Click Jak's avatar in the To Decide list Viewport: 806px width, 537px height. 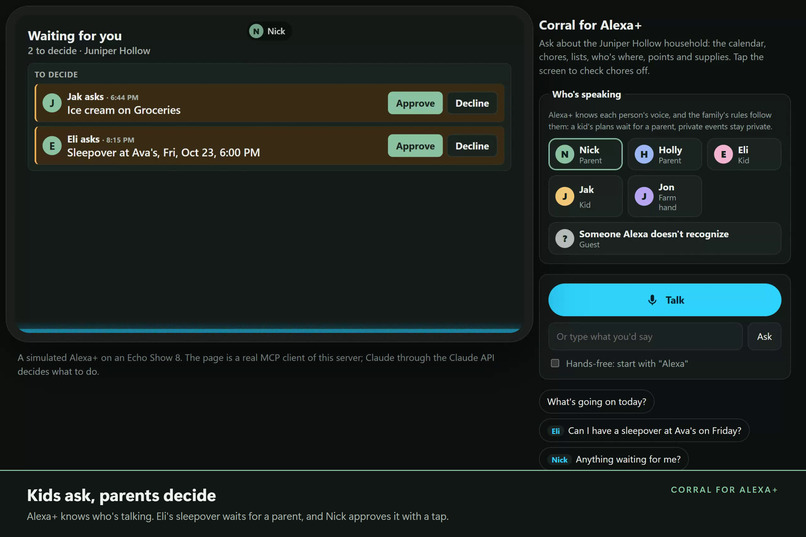[52, 103]
